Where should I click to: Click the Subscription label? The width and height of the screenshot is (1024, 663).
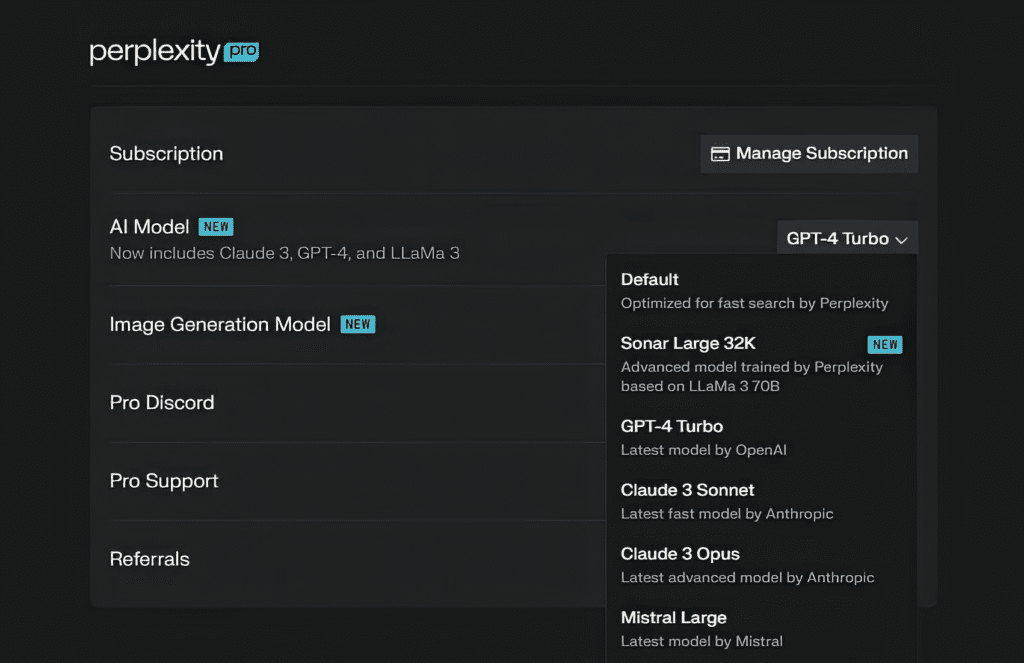point(167,154)
